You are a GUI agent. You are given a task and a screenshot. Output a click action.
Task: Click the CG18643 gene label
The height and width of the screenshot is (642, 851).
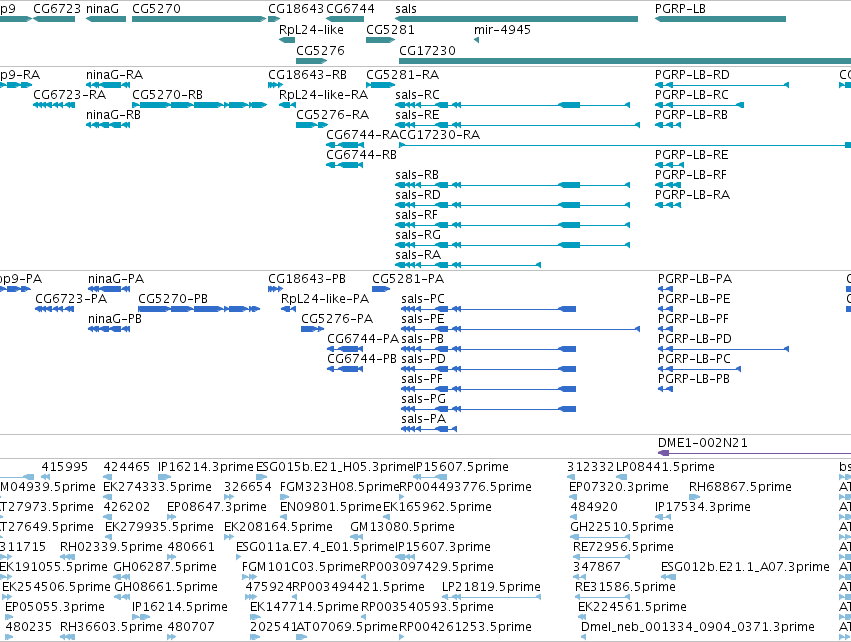point(296,9)
